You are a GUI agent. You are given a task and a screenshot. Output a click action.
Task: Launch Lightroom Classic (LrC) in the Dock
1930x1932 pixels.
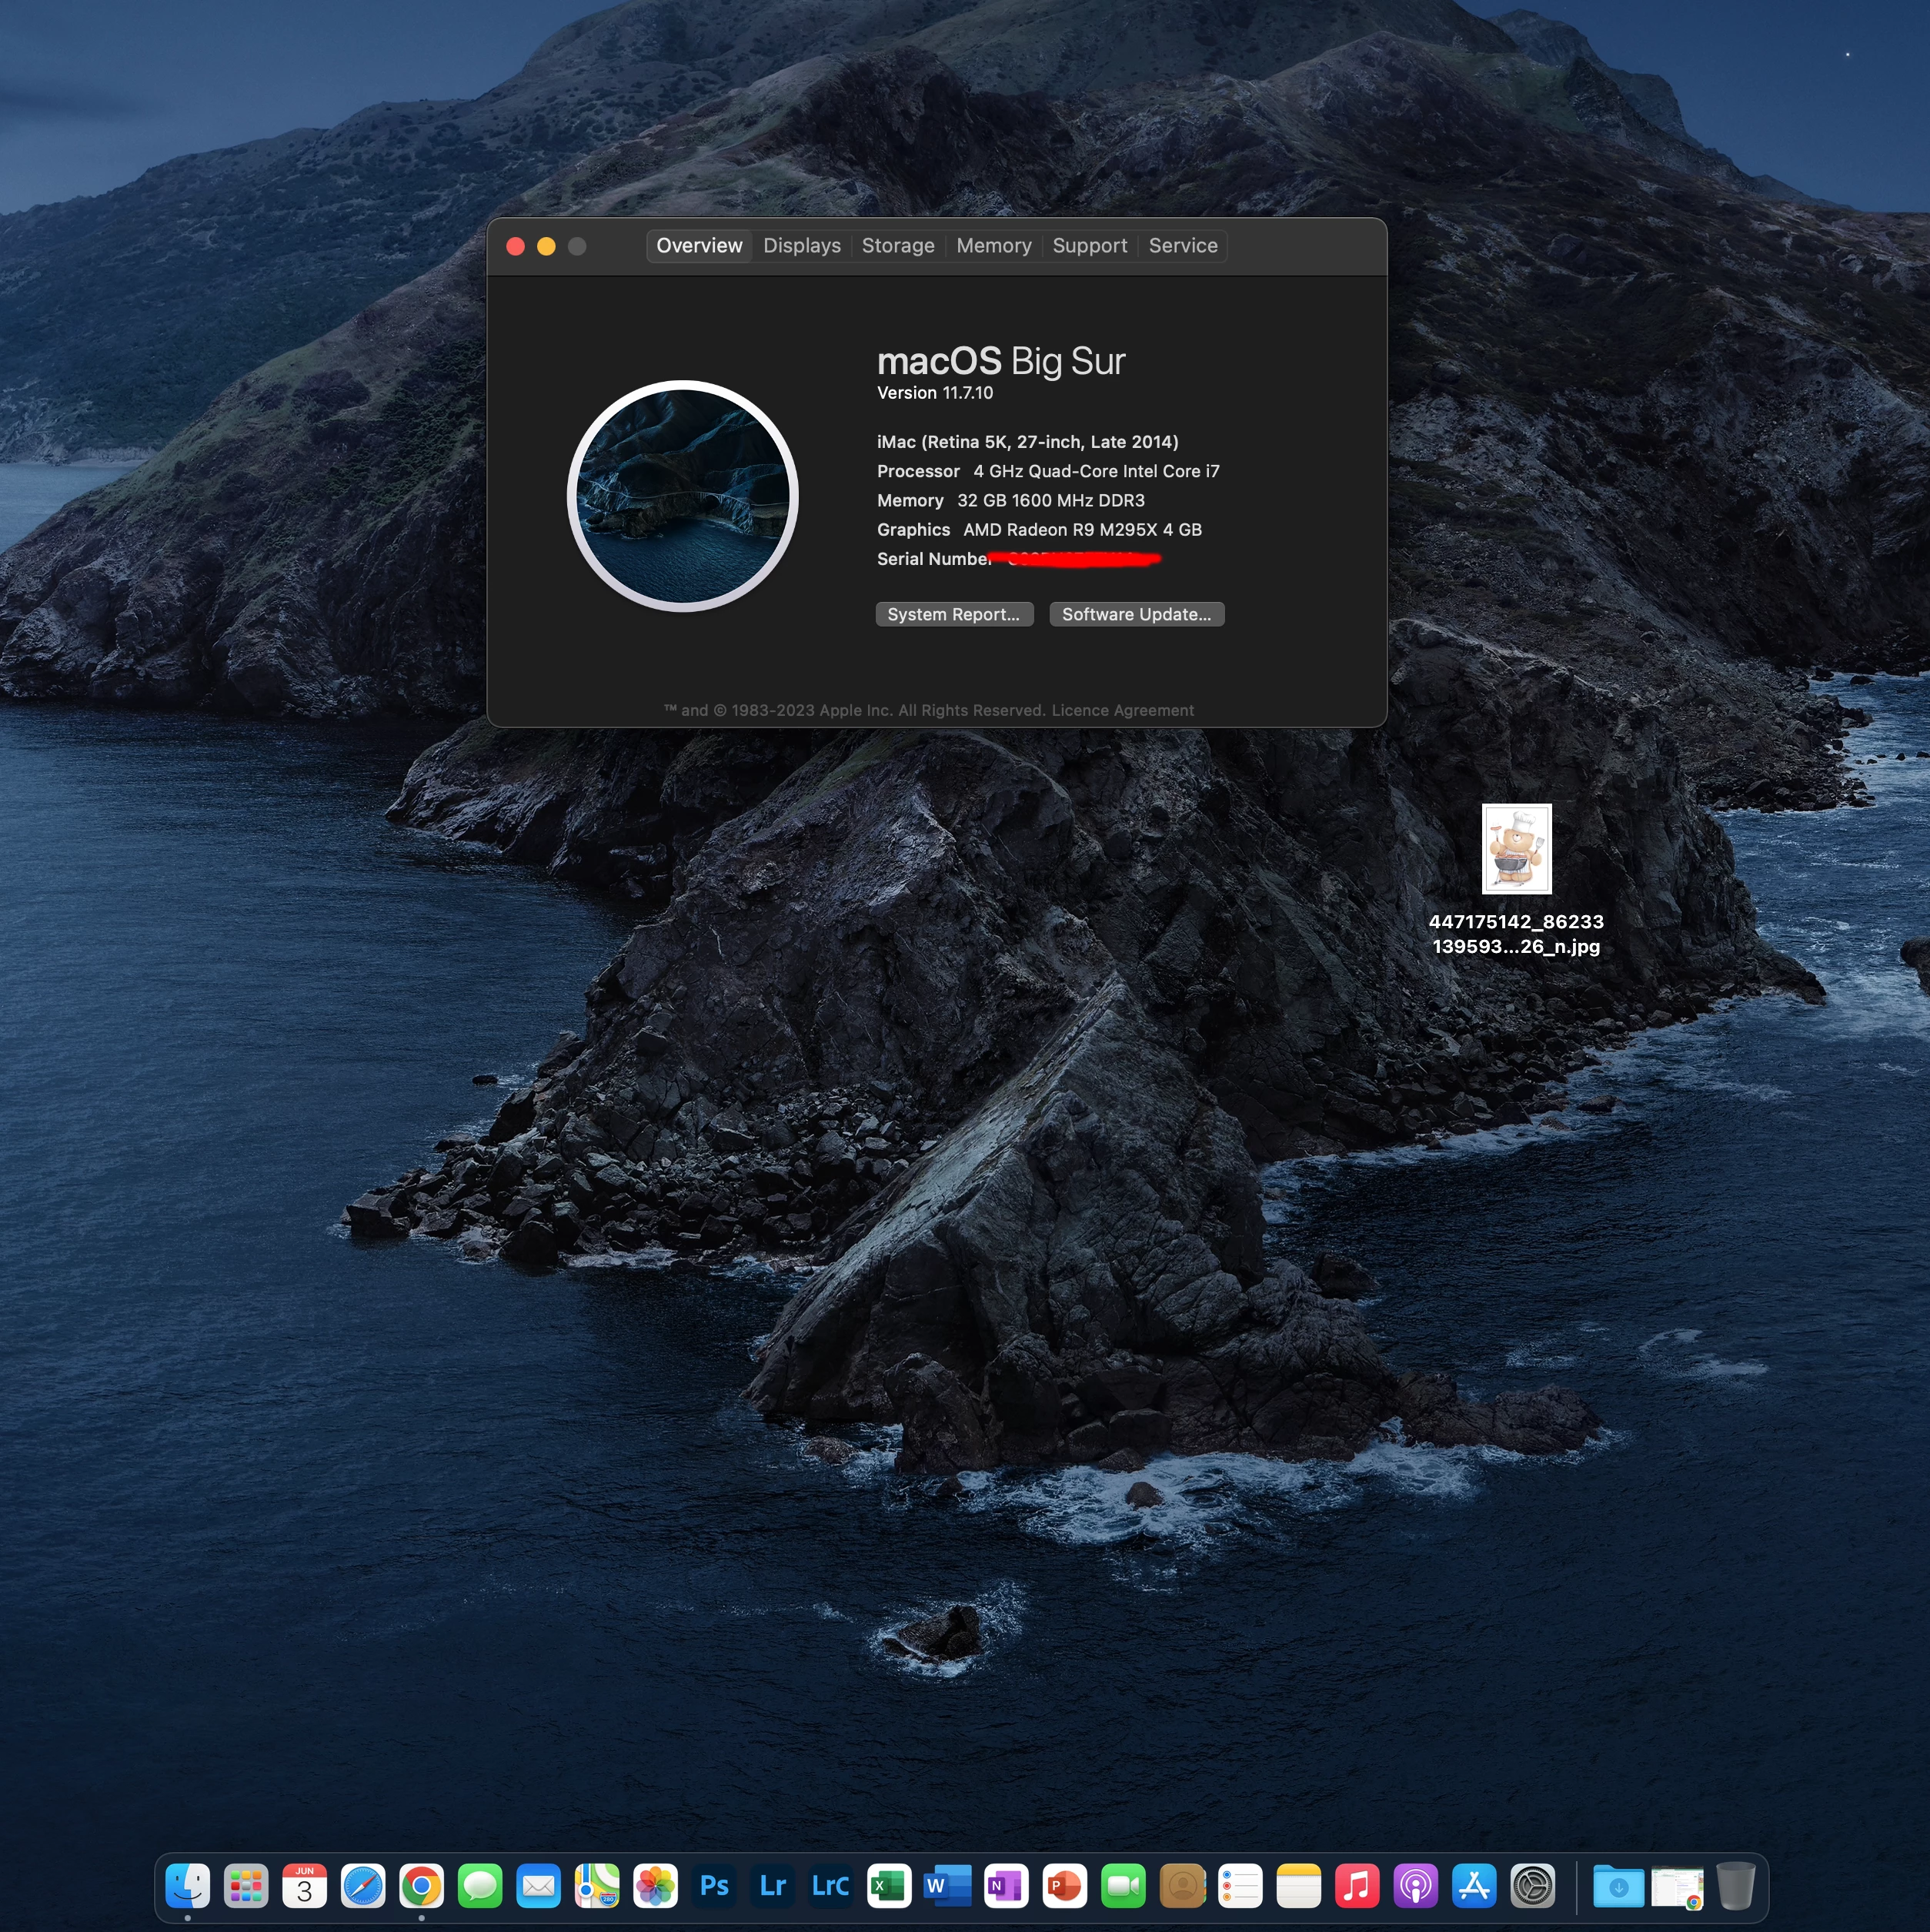pos(831,1886)
